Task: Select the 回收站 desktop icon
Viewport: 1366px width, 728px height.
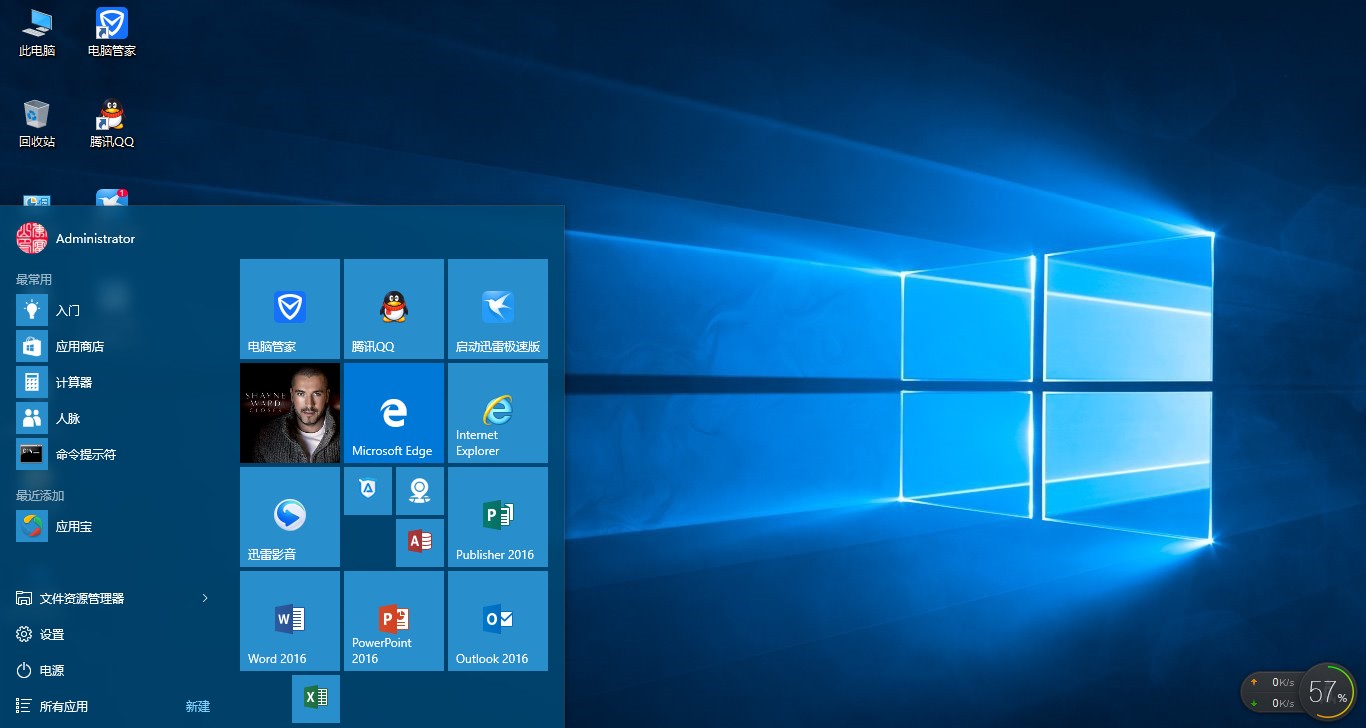Action: (37, 124)
